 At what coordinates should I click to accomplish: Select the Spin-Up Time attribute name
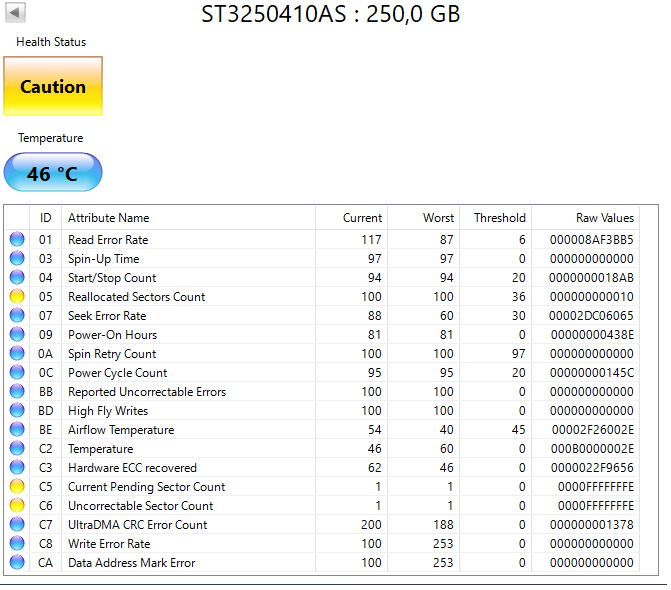pos(104,259)
